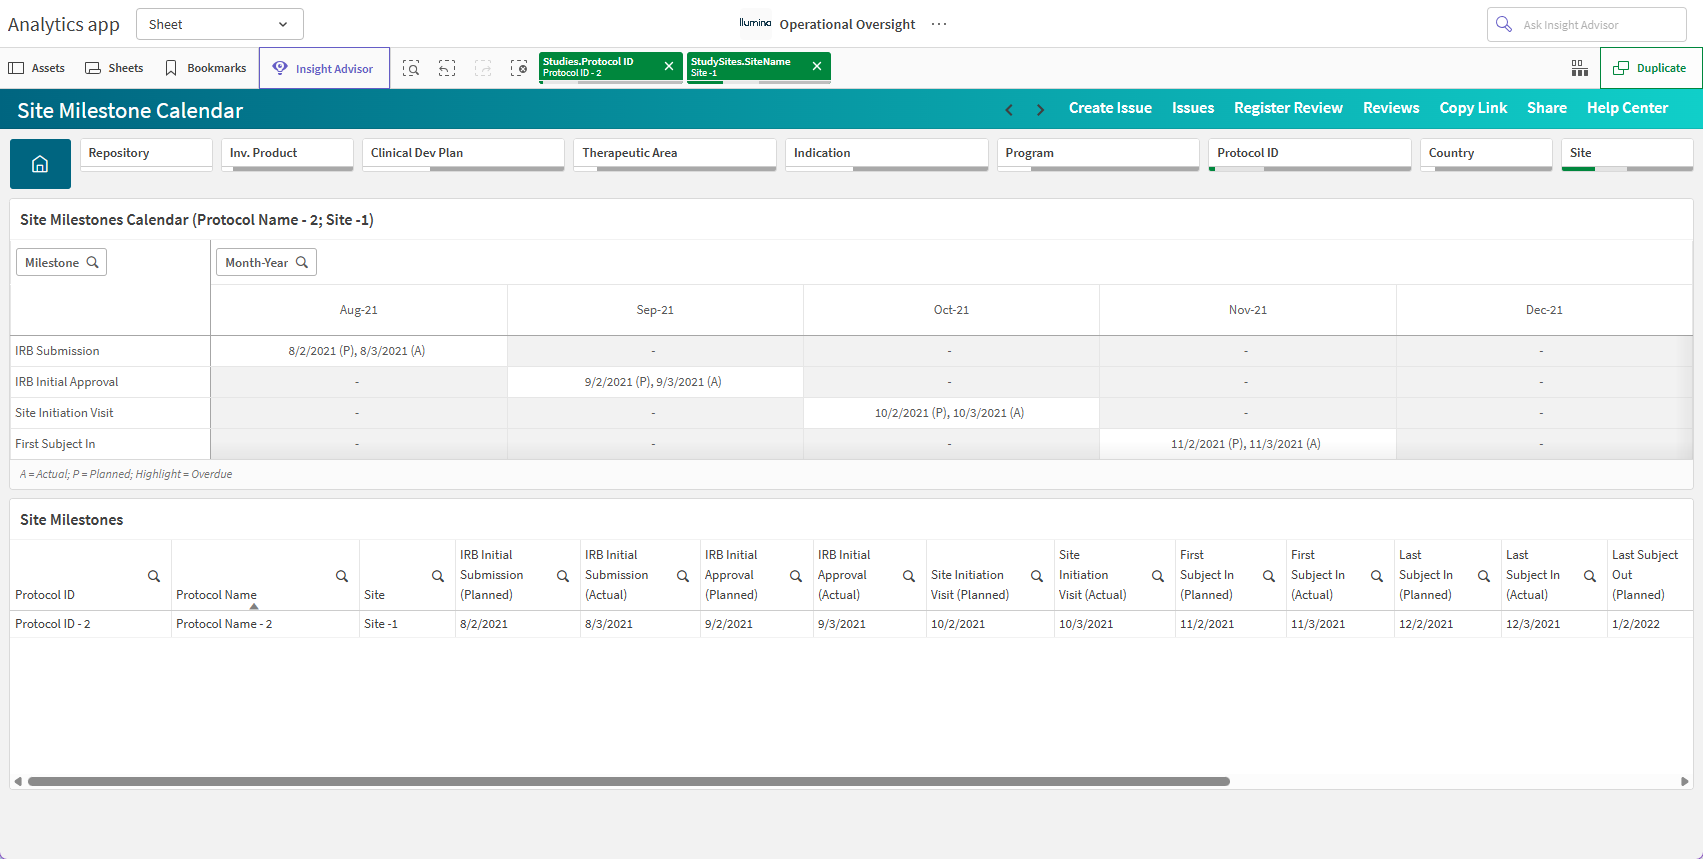Viewport: 1703px width, 859px height.
Task: Select the First Subject In milestone row
Action: tap(110, 444)
